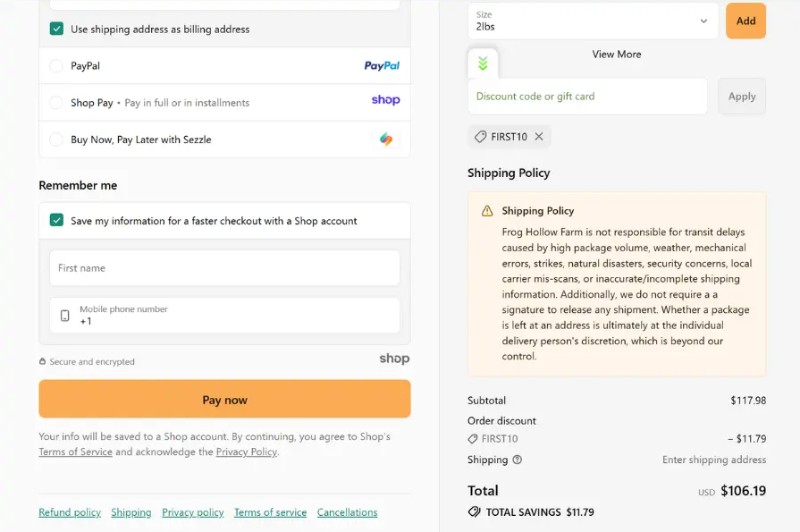Image resolution: width=800 pixels, height=532 pixels.
Task: Click the - $11.79 discount amount
Action: [x=747, y=439]
